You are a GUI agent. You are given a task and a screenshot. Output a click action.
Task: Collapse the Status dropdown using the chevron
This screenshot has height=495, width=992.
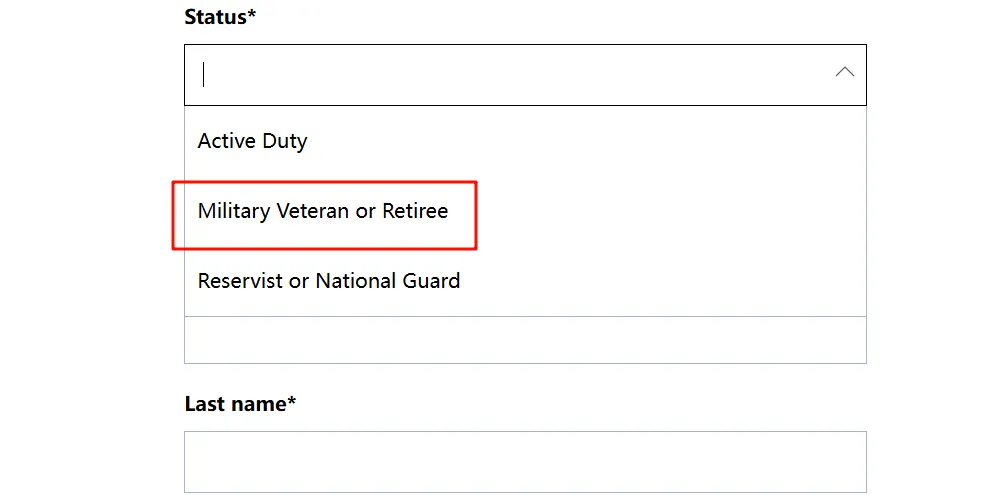coord(844,72)
